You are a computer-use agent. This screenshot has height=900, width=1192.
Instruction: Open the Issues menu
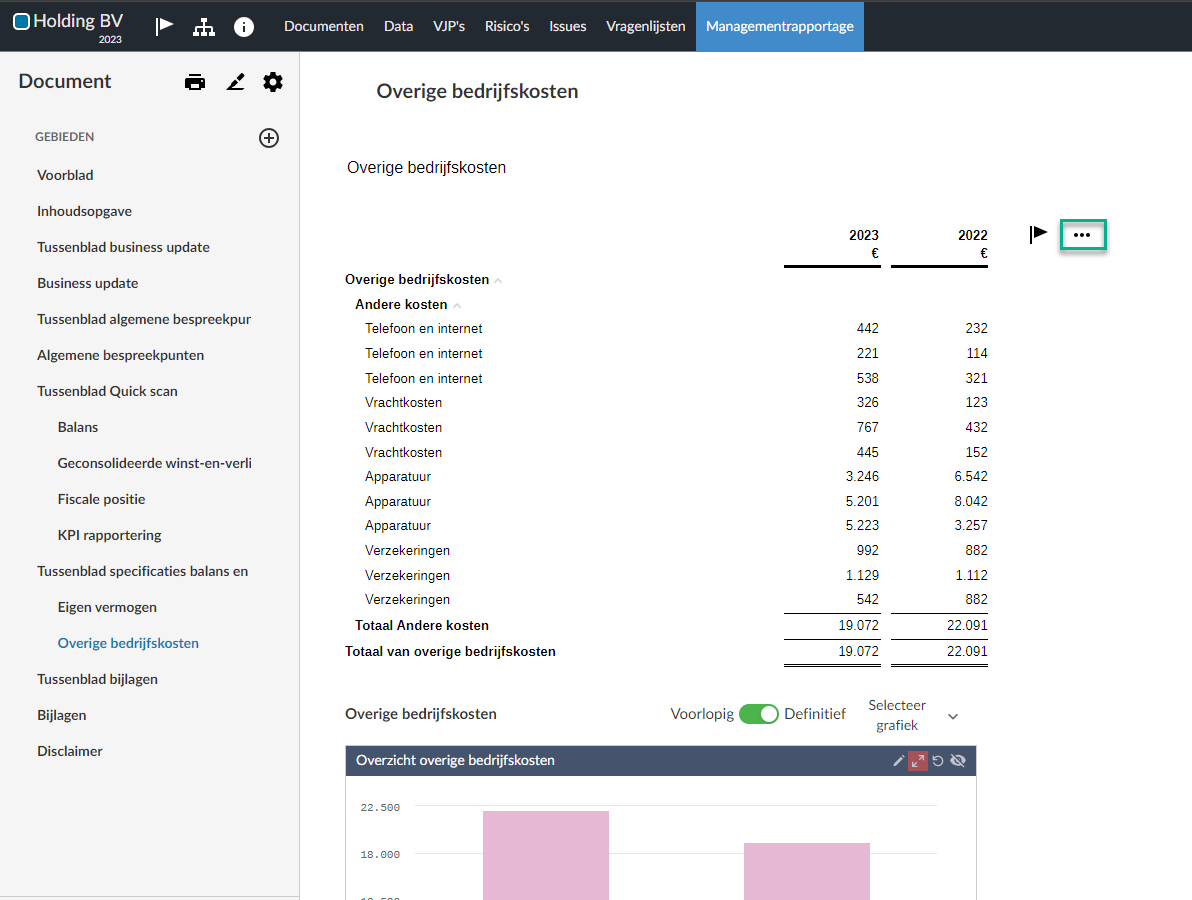tap(568, 27)
